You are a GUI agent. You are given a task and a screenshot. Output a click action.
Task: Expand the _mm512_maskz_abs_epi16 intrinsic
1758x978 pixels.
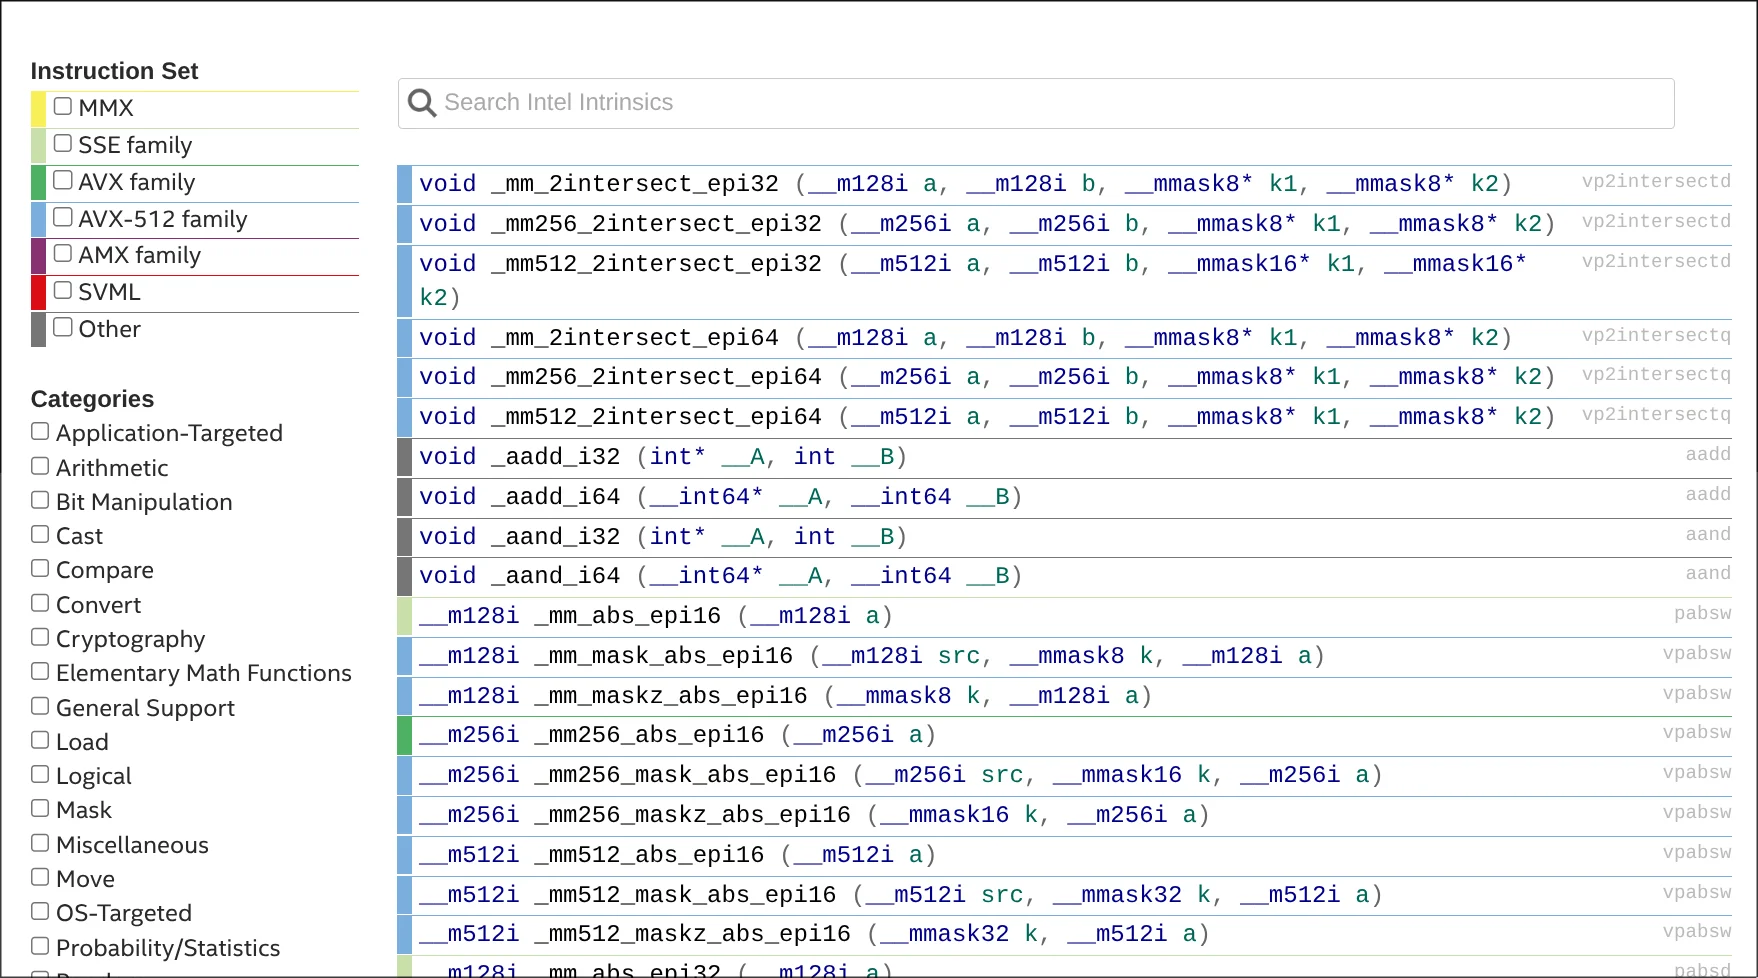[1064, 934]
